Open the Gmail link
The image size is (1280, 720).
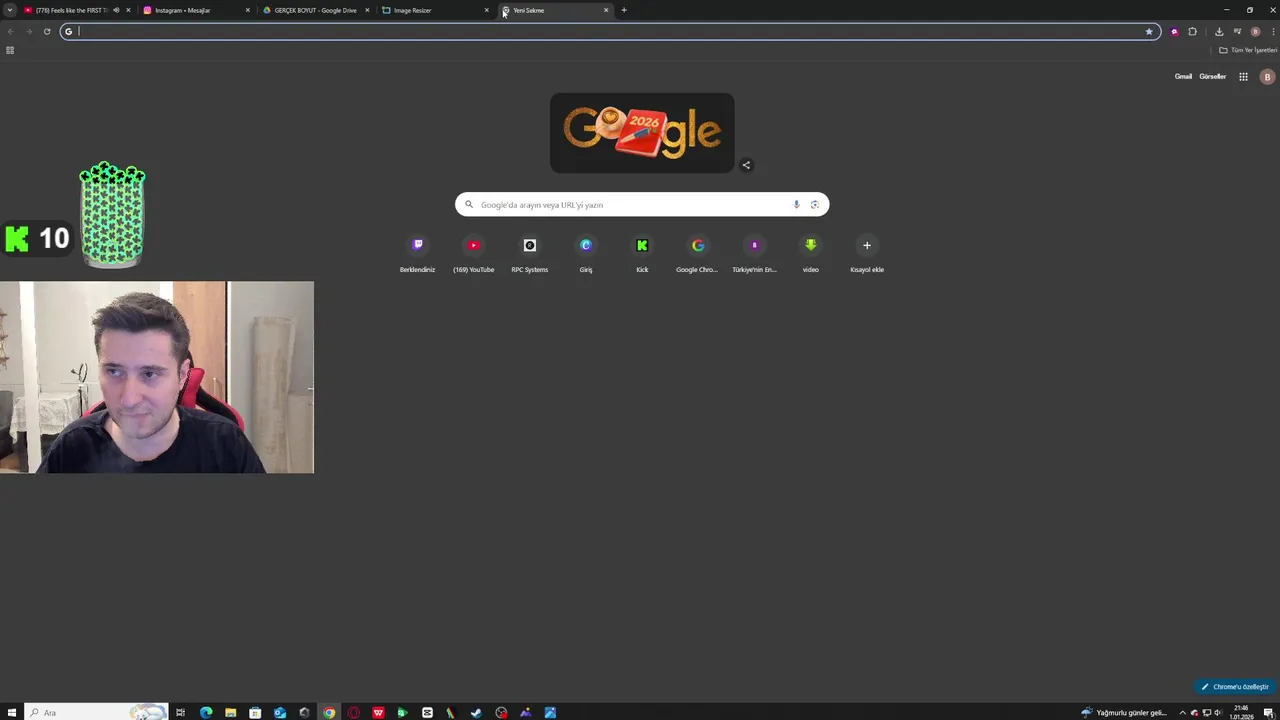1183,77
